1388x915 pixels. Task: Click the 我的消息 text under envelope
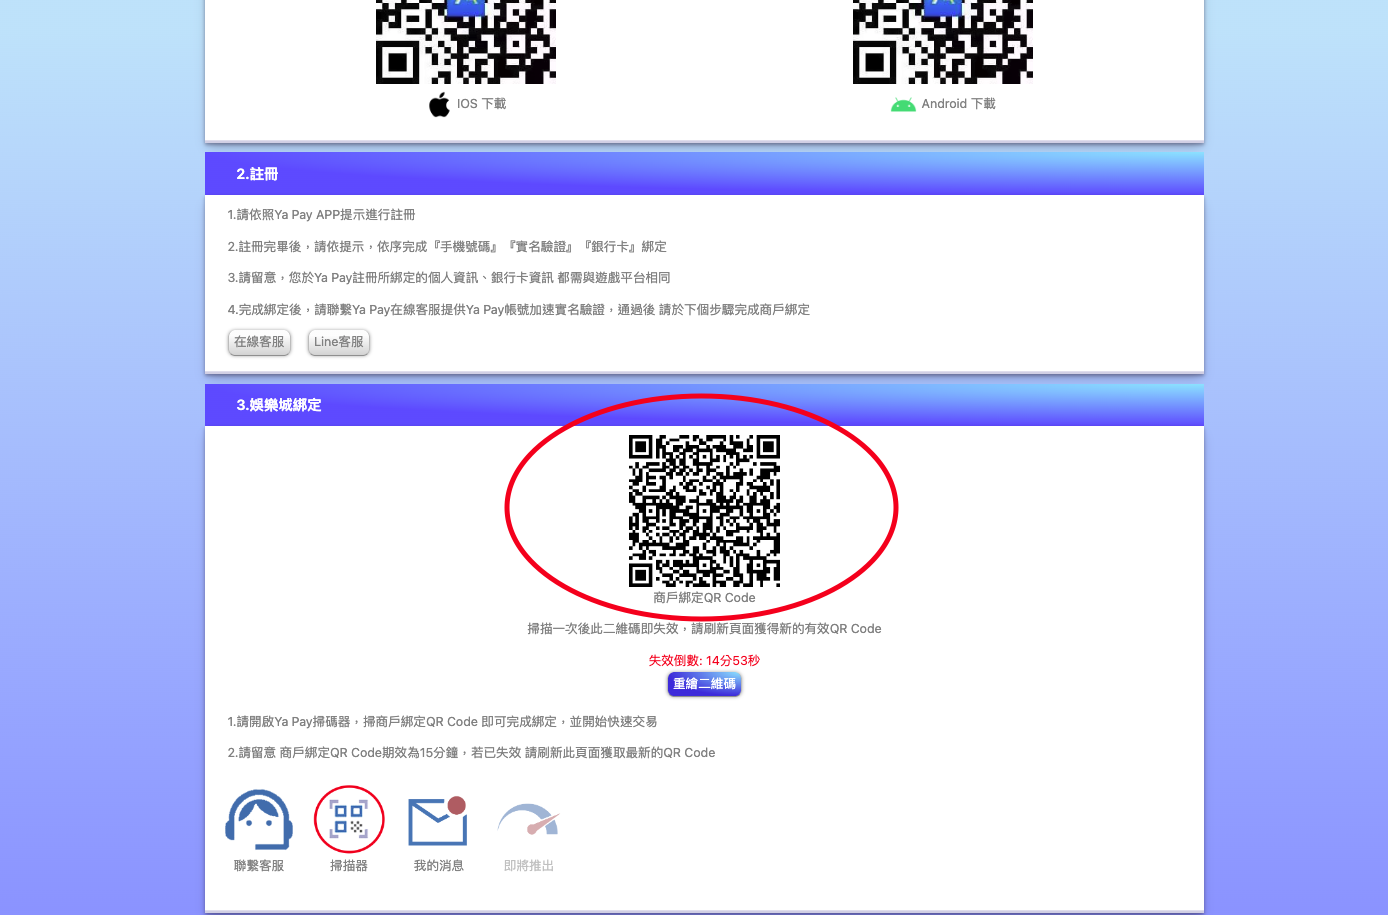pyautogui.click(x=438, y=866)
